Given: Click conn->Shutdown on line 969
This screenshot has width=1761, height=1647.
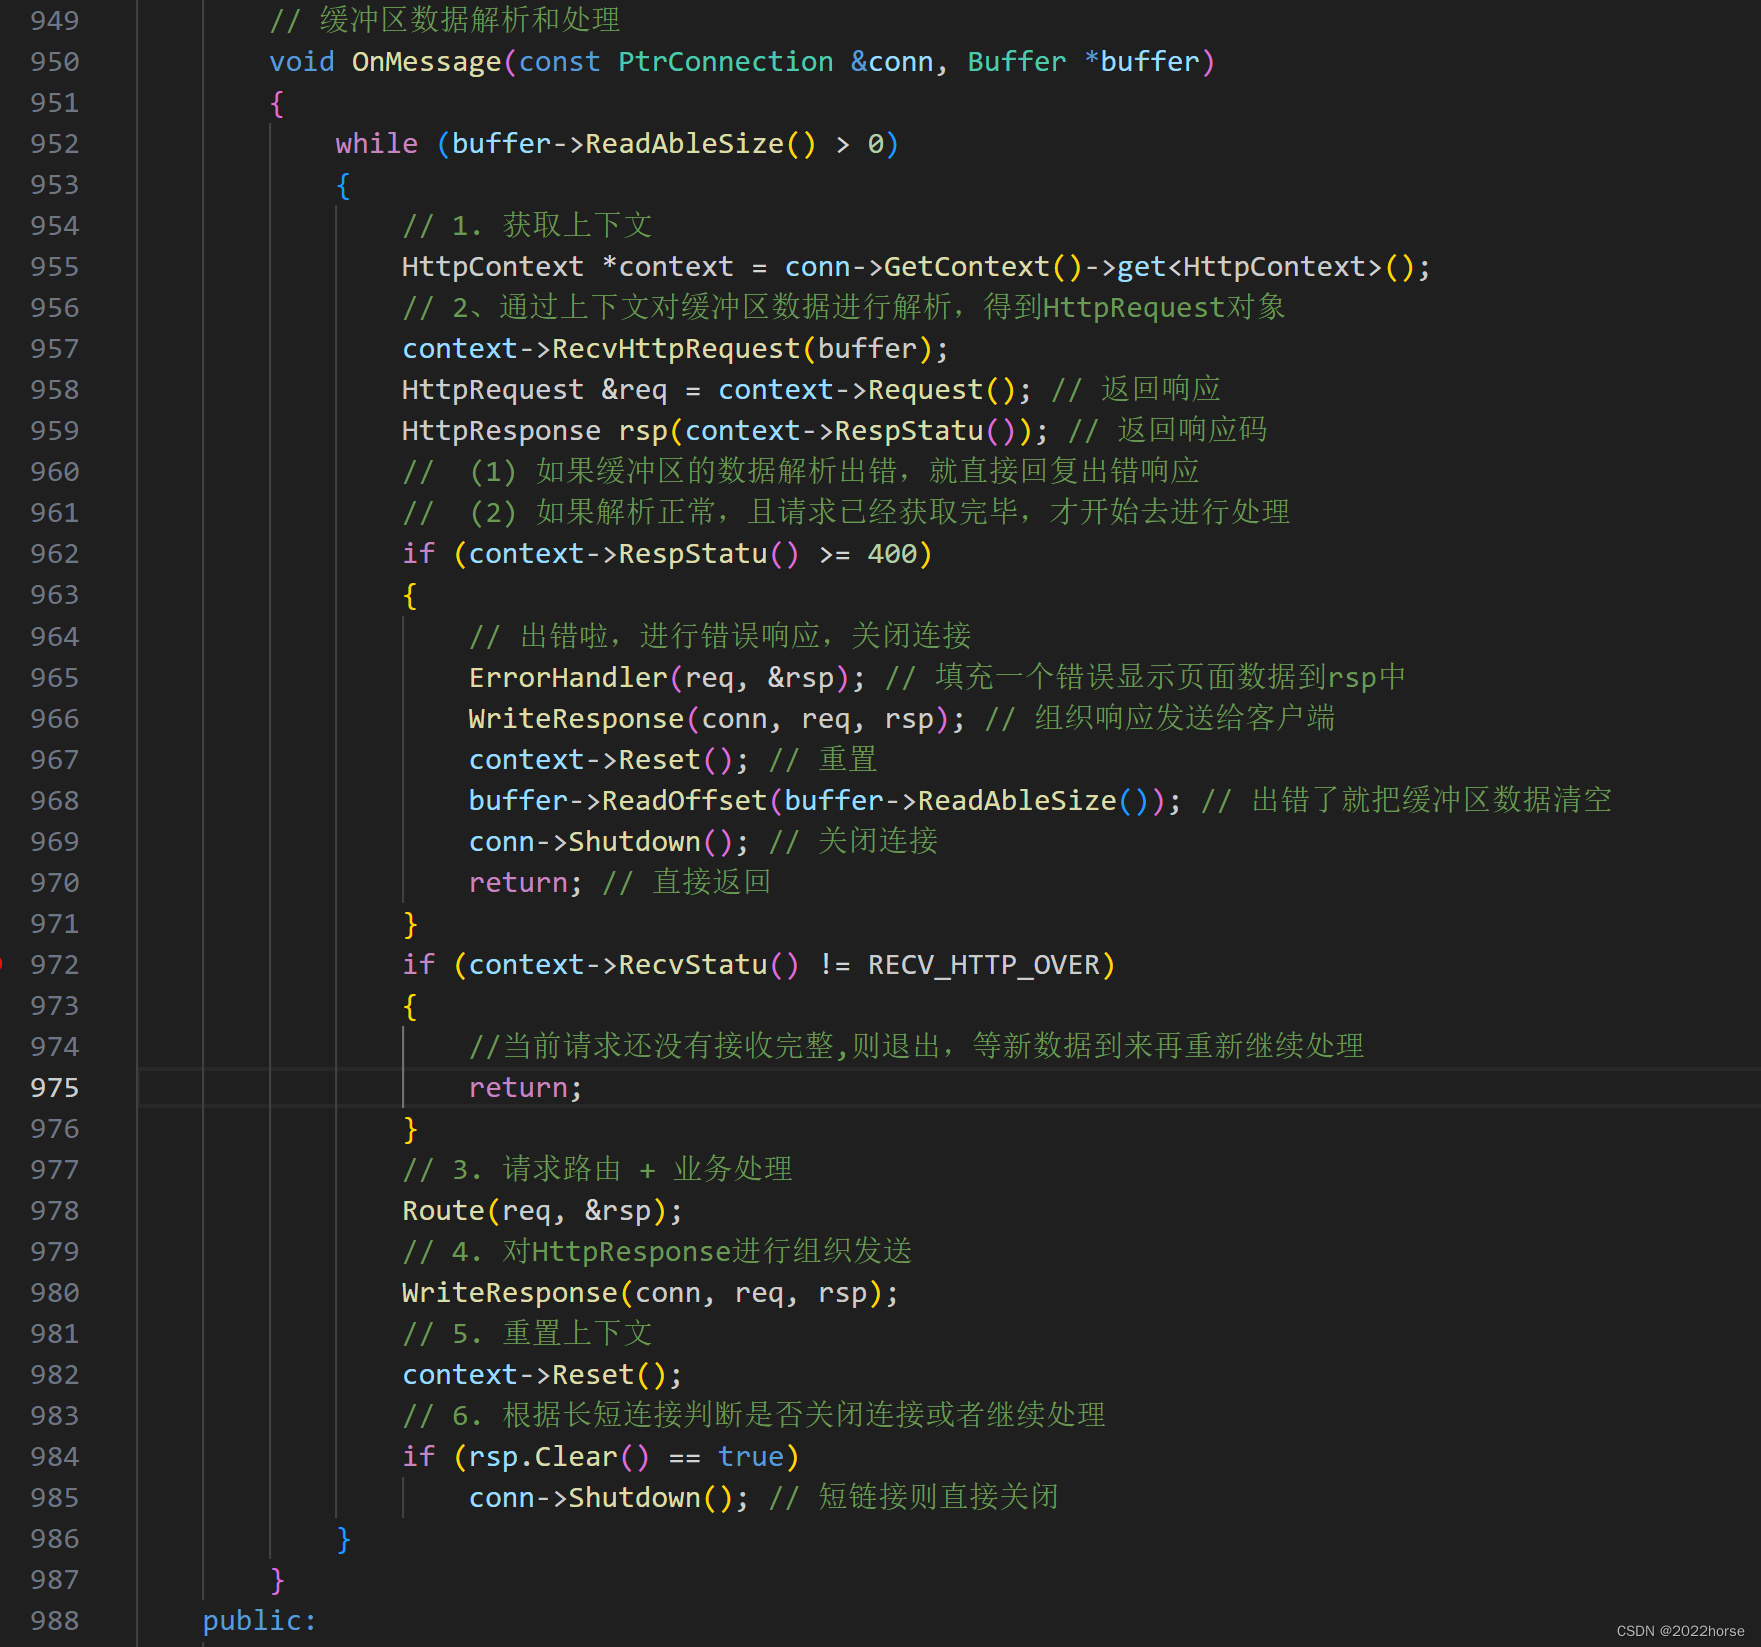Looking at the screenshot, I should point(584,842).
